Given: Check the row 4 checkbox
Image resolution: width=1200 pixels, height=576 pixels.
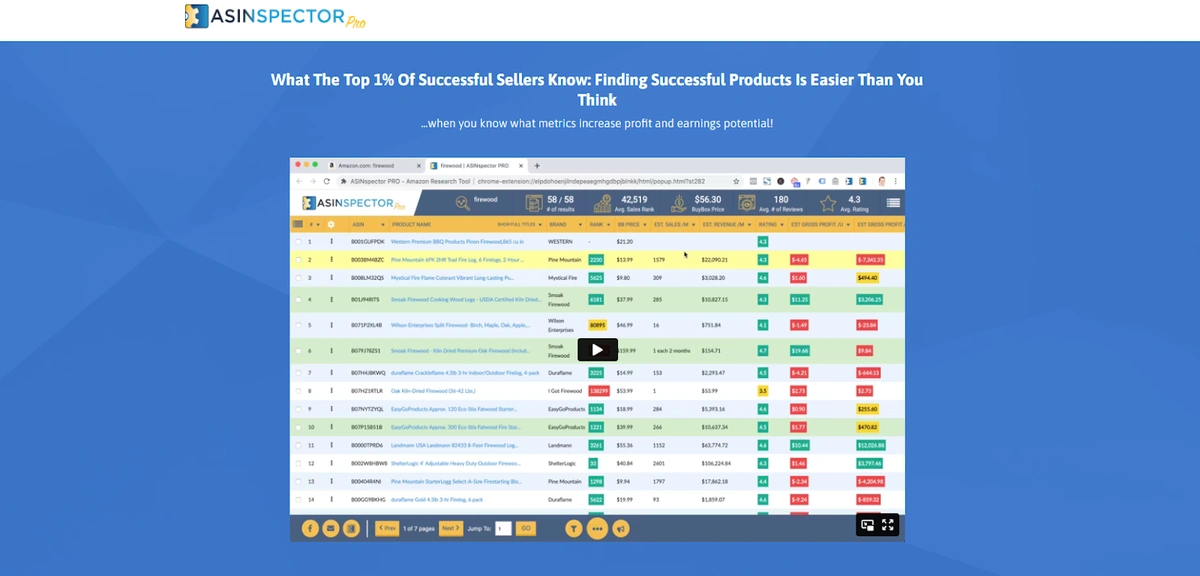Looking at the screenshot, I should [297, 299].
